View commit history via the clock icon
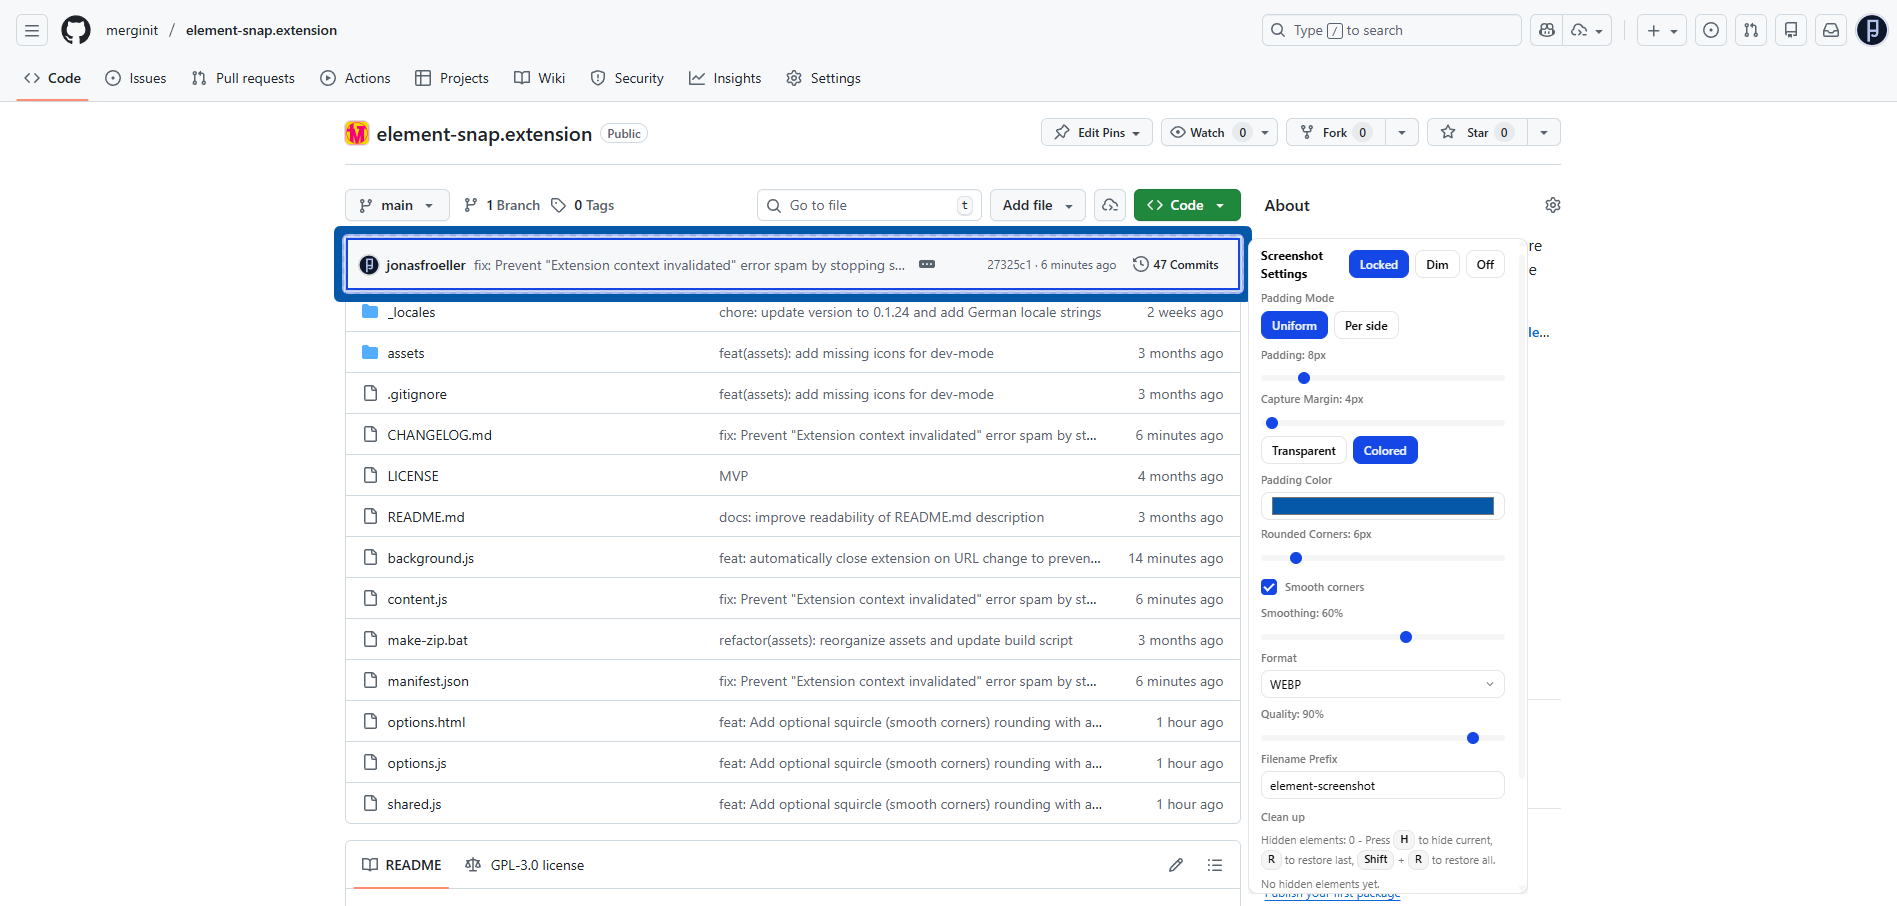Viewport: 1897px width, 906px height. [1141, 264]
